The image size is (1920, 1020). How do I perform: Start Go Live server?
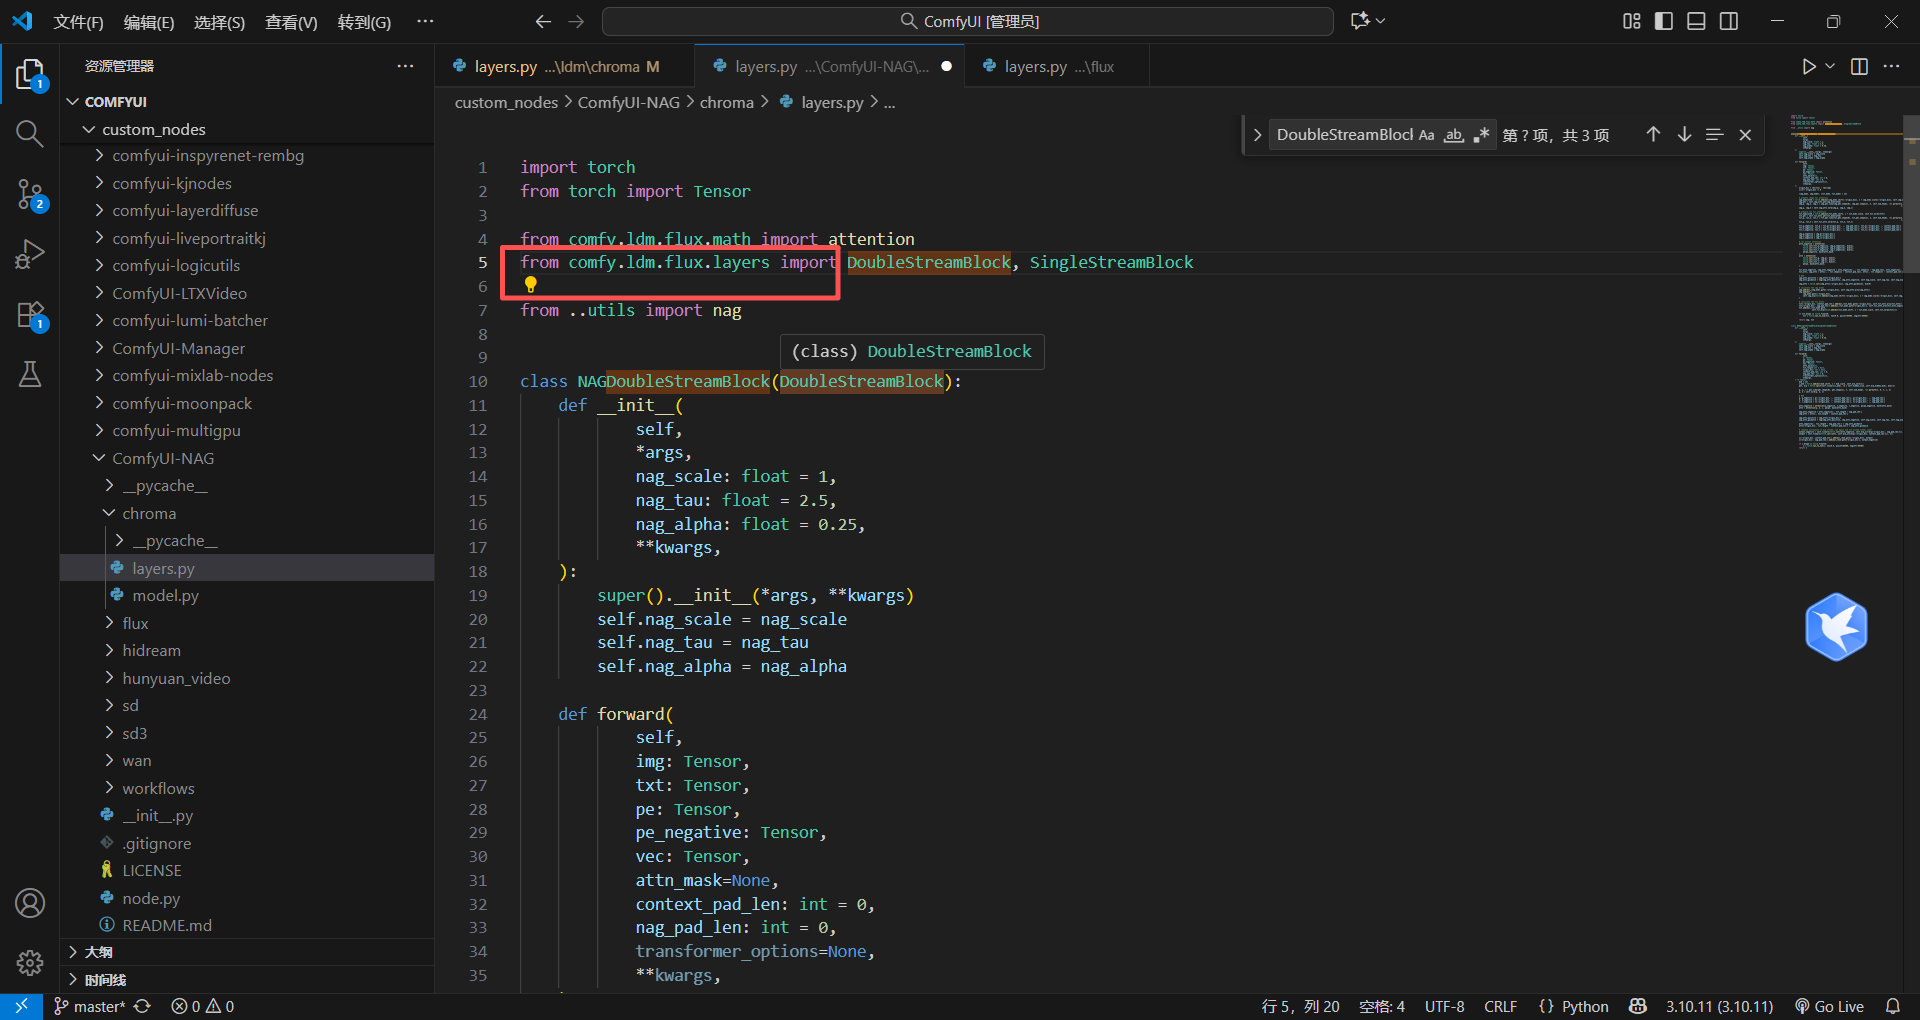click(1829, 1006)
